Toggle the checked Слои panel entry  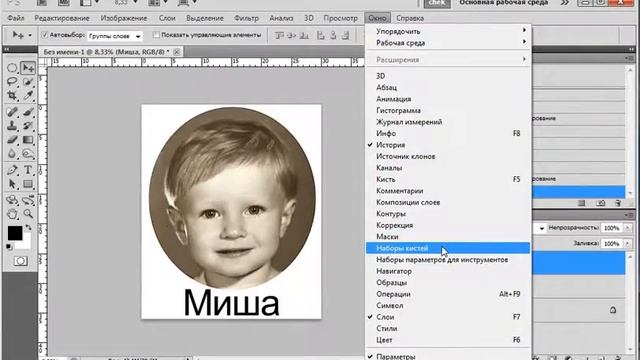point(448,317)
